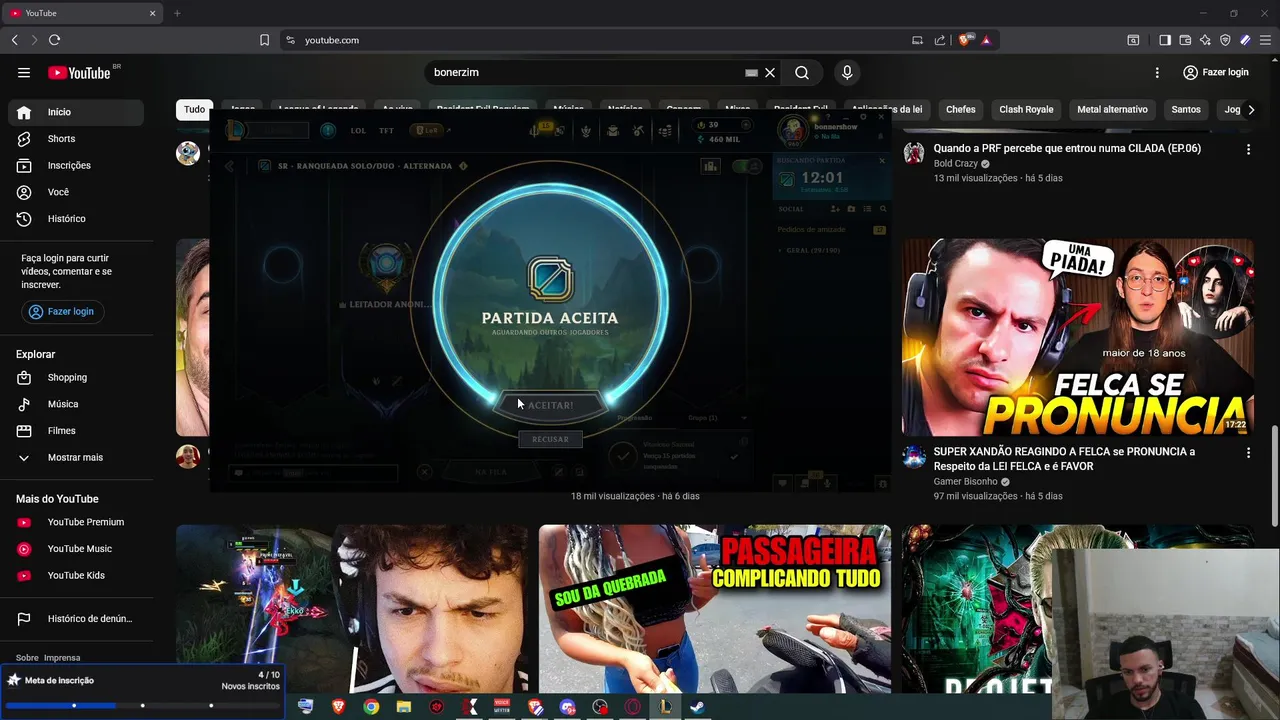Viewport: 1280px width, 720px height.
Task: Open Histórico in the sidebar
Action: point(76,218)
